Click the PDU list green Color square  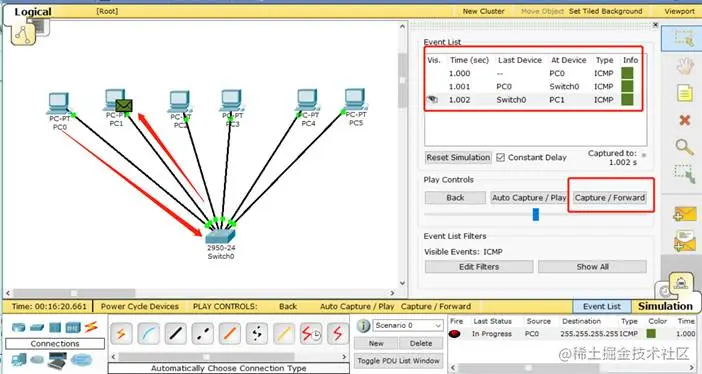point(651,334)
